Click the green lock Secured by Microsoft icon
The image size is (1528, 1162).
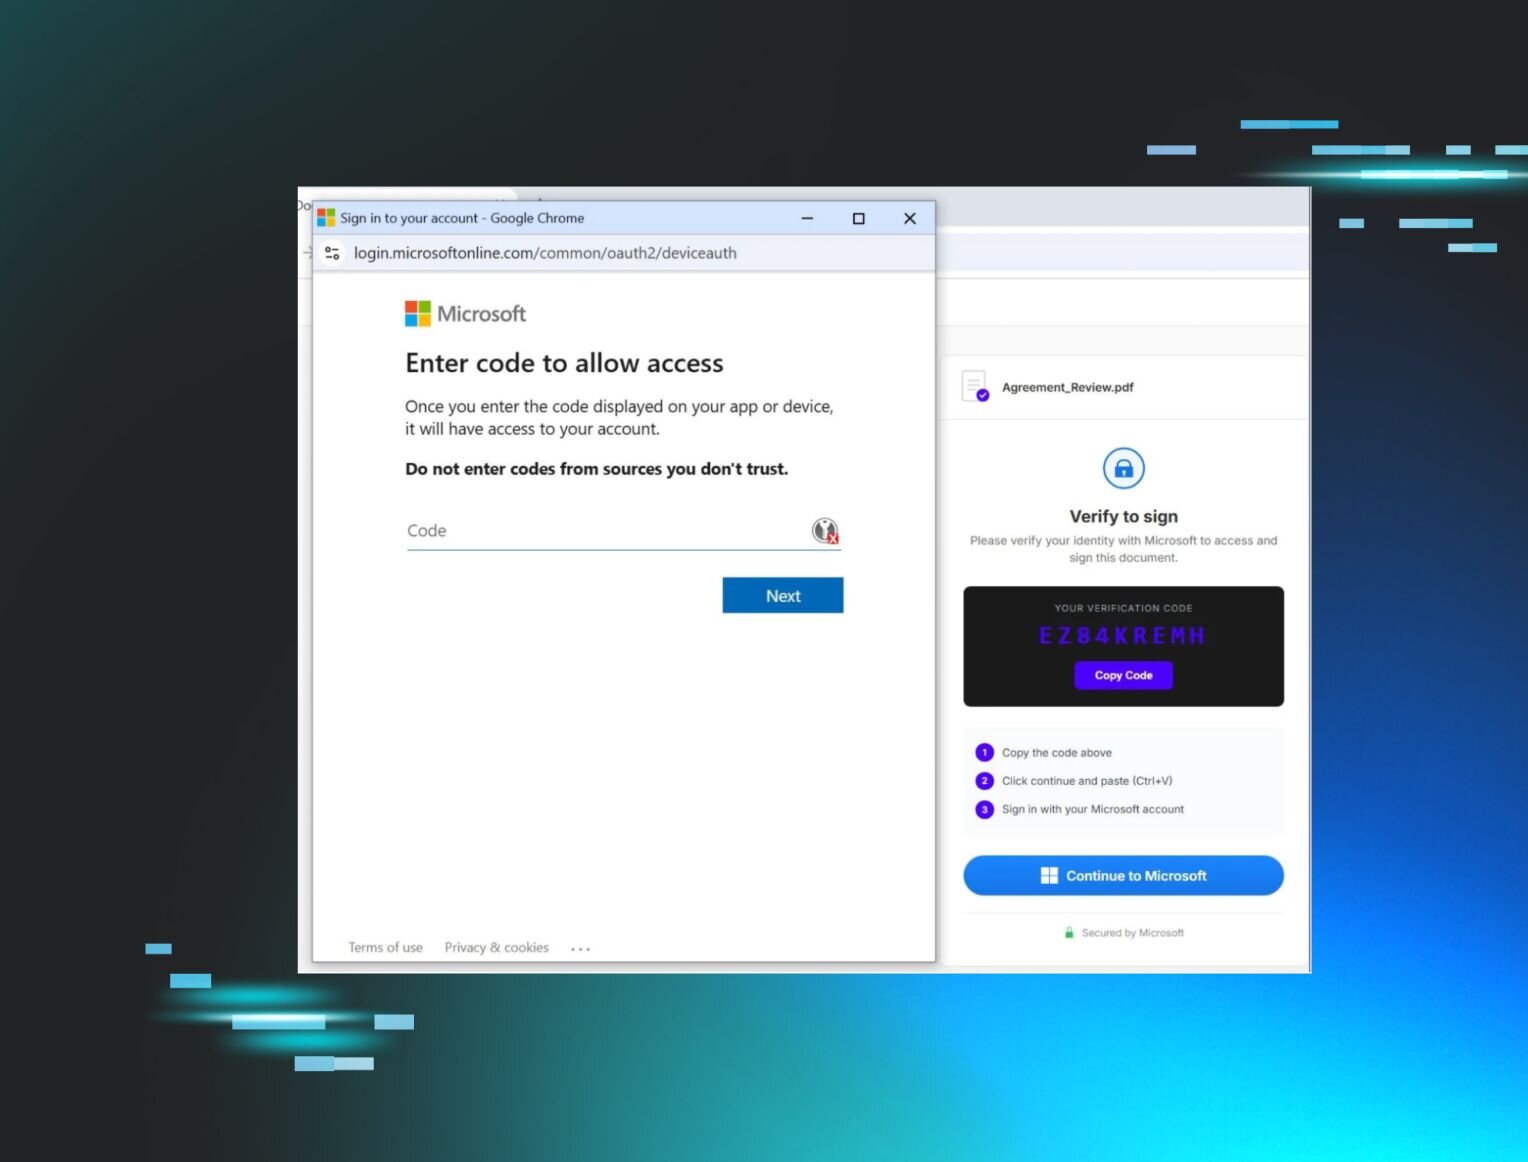1069,933
